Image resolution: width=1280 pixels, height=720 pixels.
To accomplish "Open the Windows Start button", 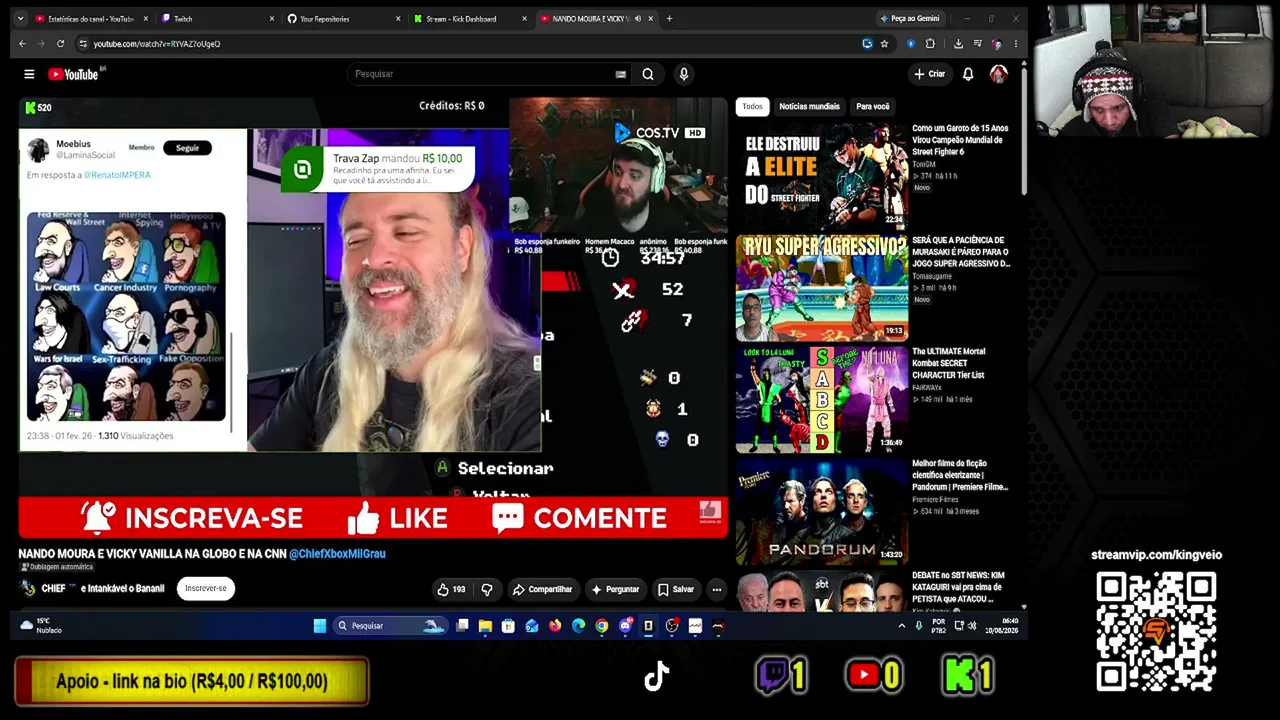I will (320, 626).
